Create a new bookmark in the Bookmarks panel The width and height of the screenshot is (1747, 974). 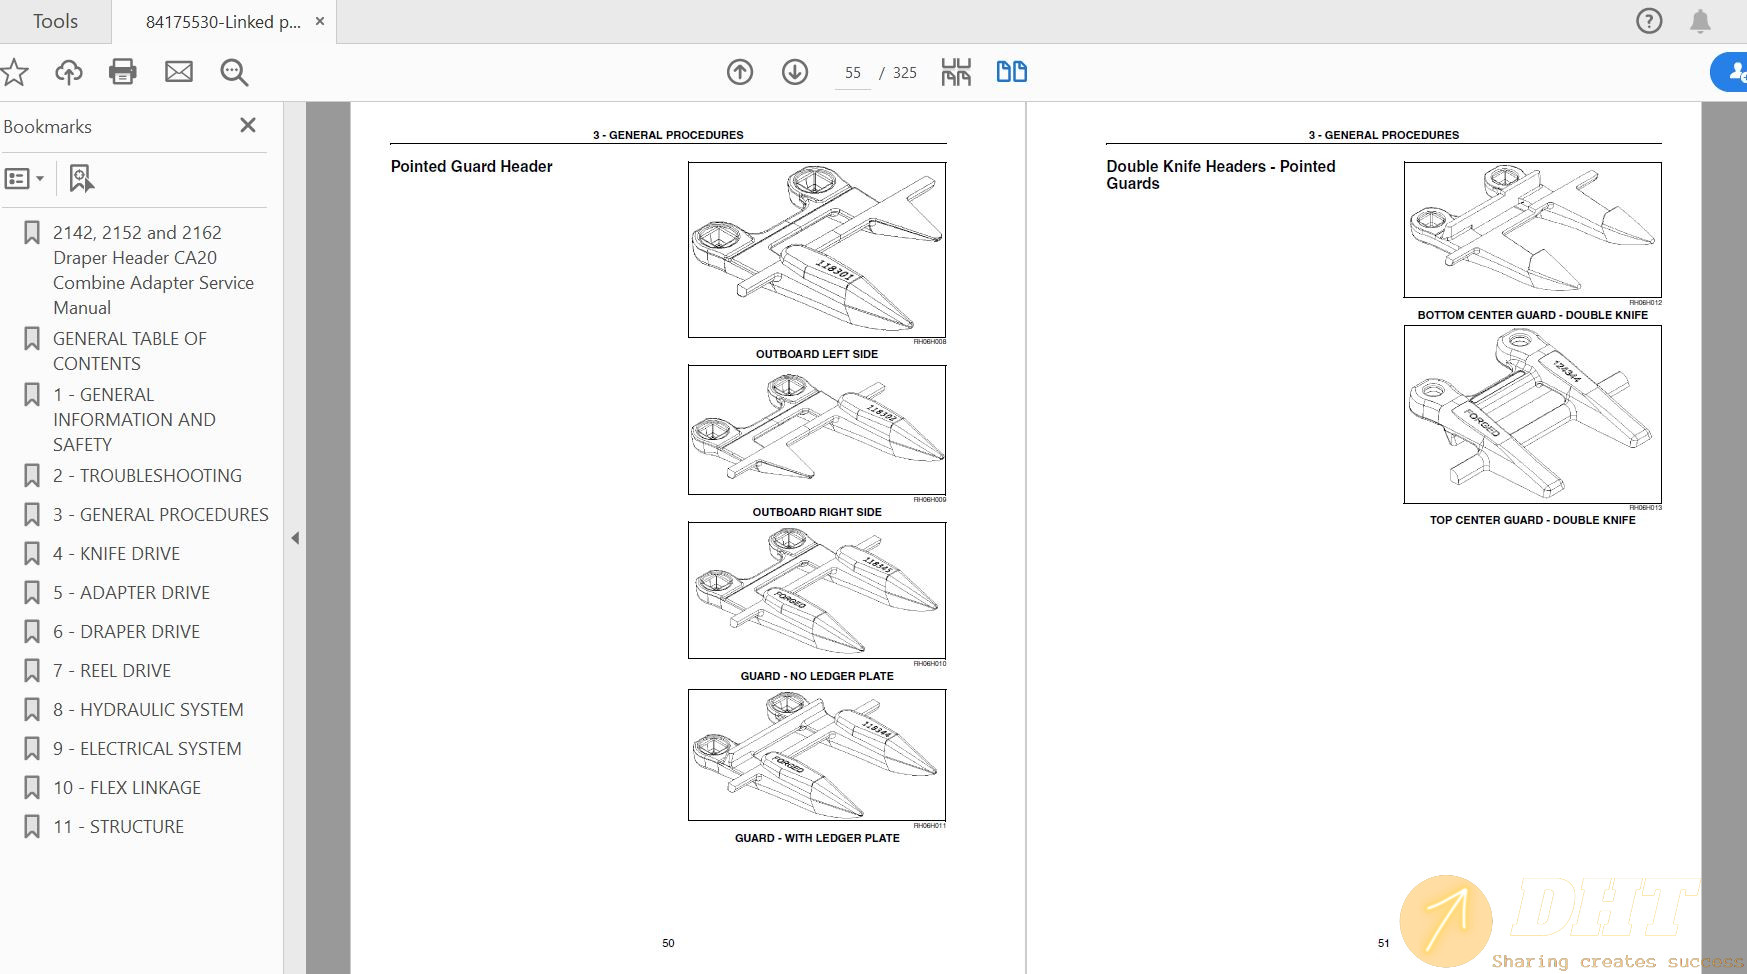[80, 178]
